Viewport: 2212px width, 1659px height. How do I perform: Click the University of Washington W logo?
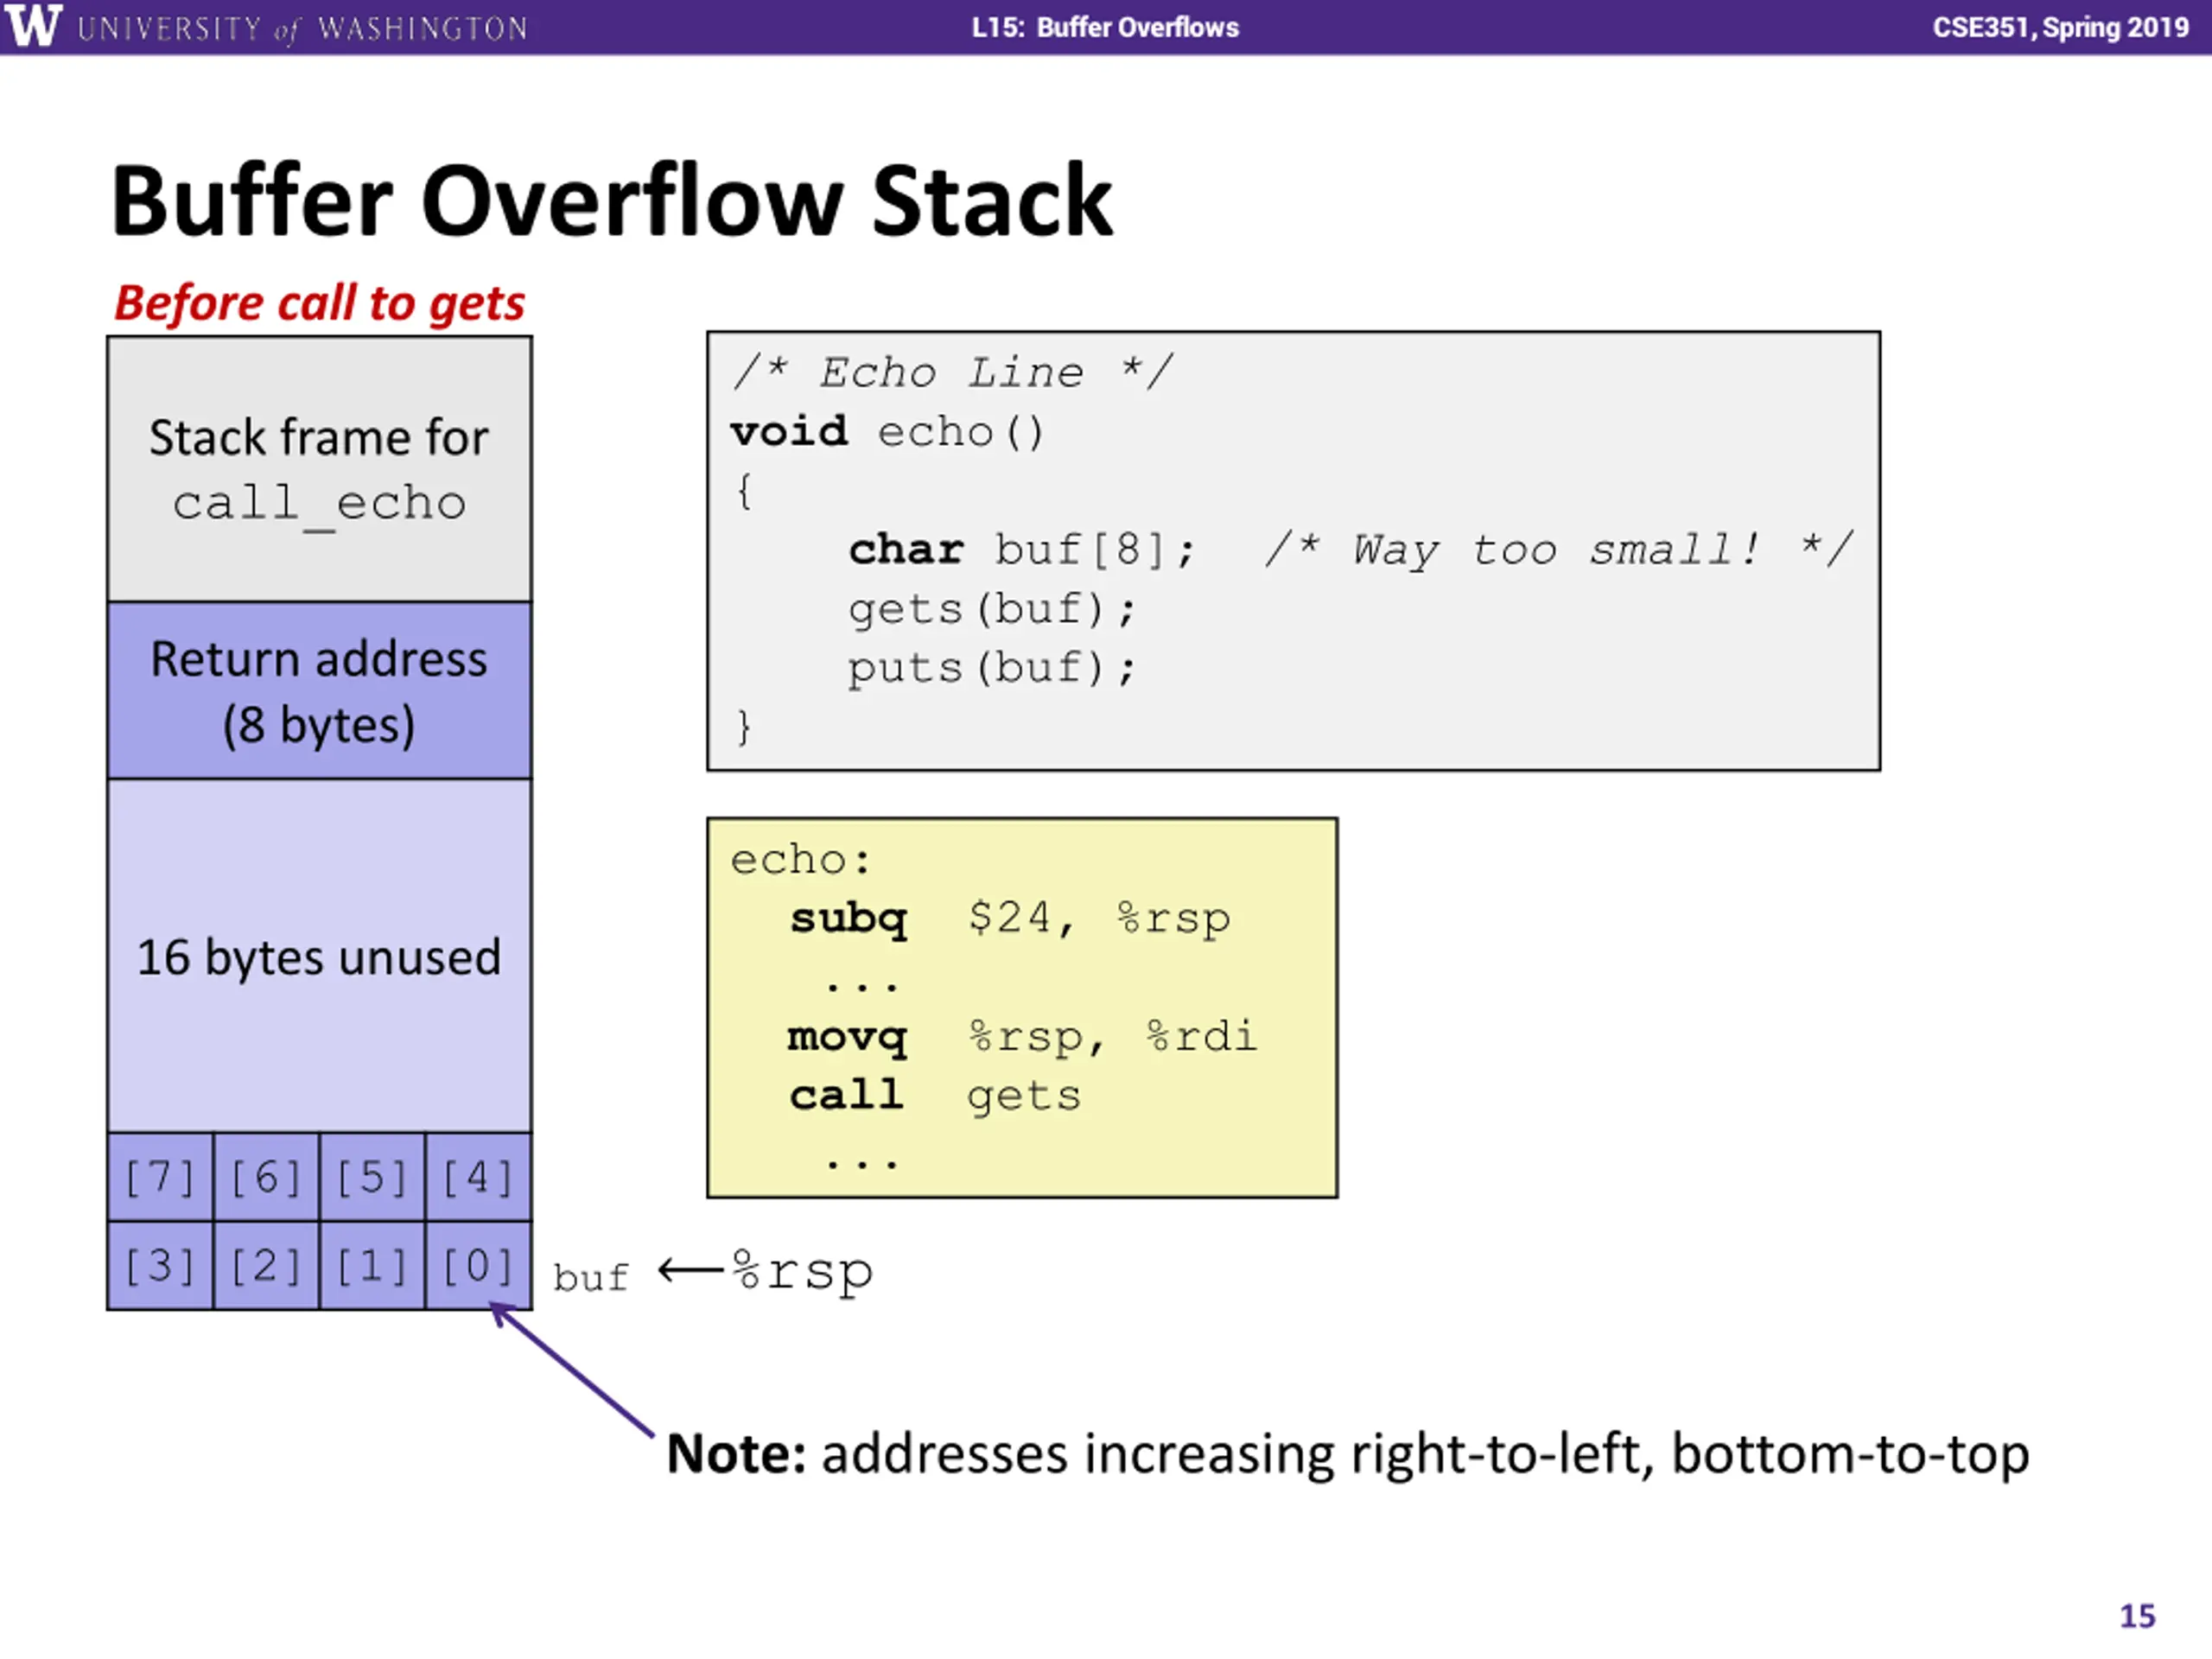33,26
